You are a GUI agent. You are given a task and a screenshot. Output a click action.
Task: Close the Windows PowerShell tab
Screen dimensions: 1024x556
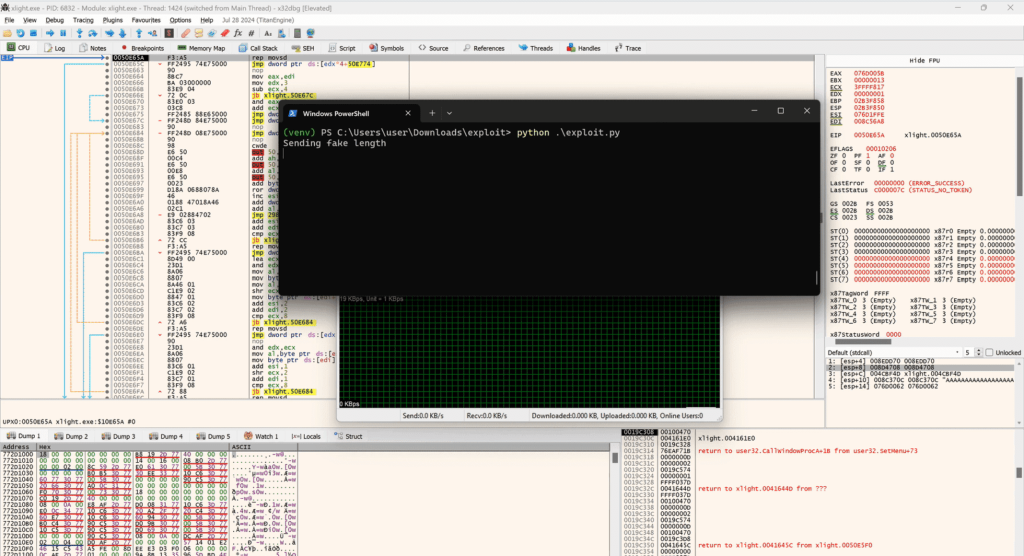tap(408, 113)
